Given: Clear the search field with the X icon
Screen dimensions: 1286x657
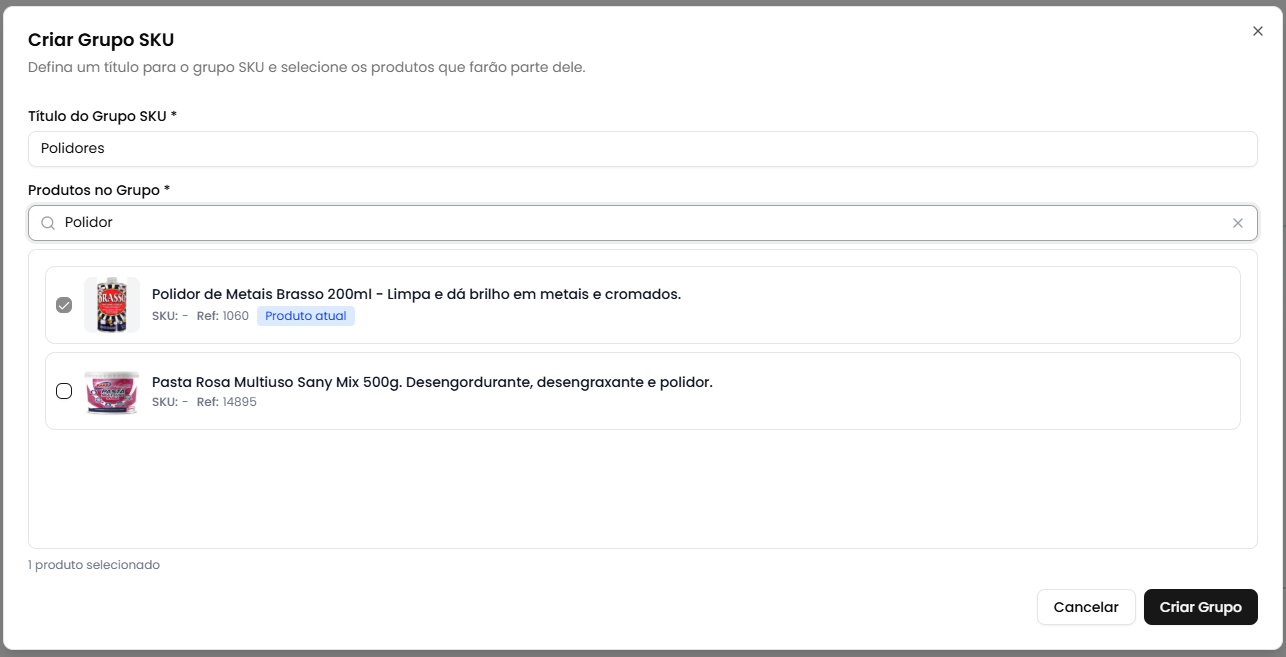Looking at the screenshot, I should pyautogui.click(x=1237, y=222).
